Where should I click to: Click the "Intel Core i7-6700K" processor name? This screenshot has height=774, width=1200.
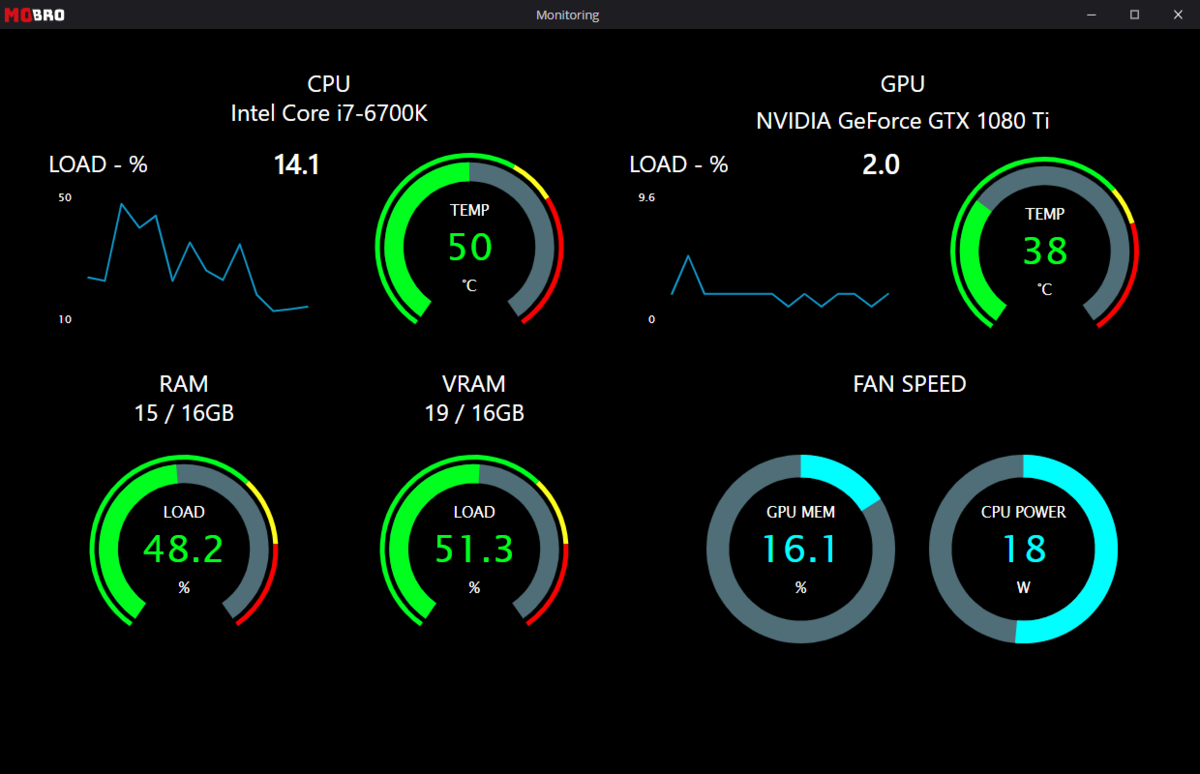329,114
